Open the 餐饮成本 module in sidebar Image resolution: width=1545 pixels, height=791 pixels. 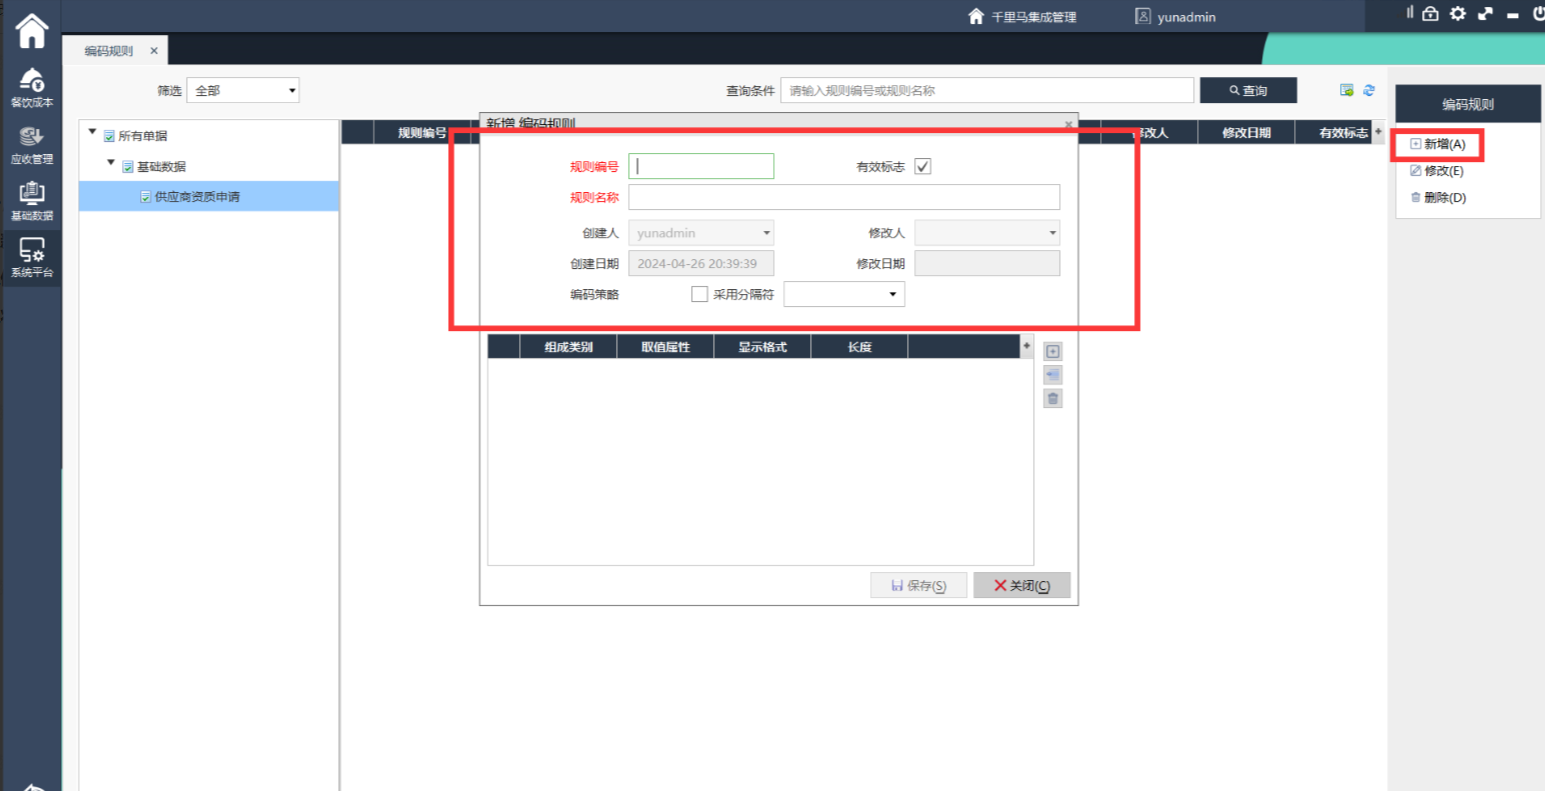tap(31, 87)
